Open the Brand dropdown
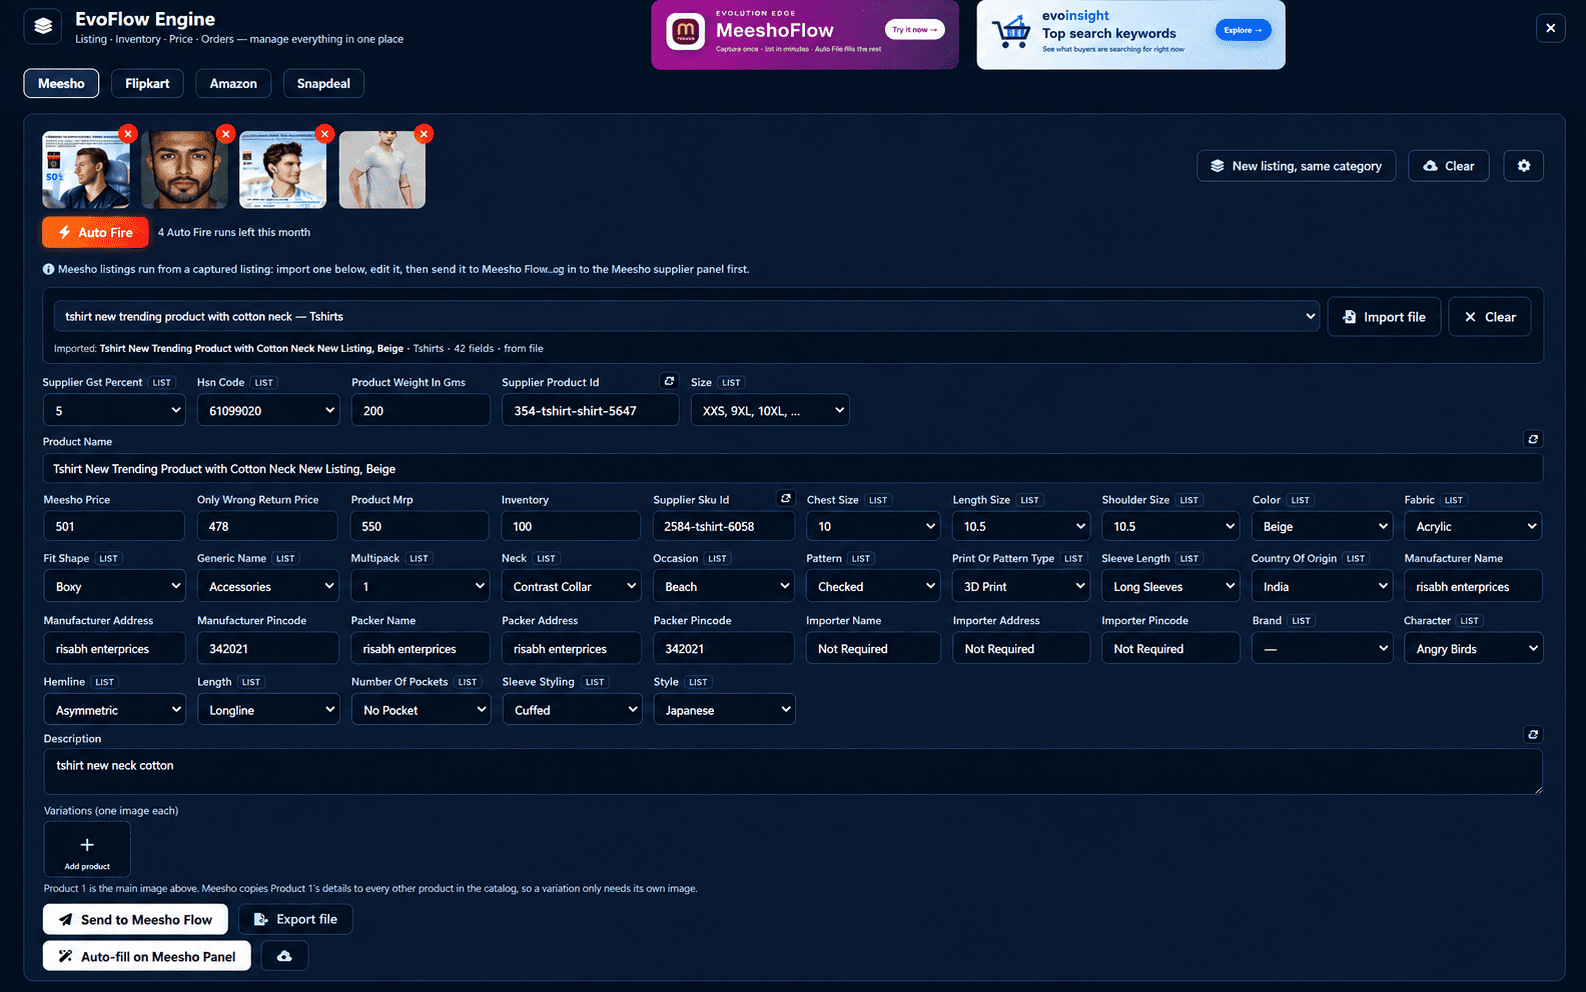 click(1322, 648)
